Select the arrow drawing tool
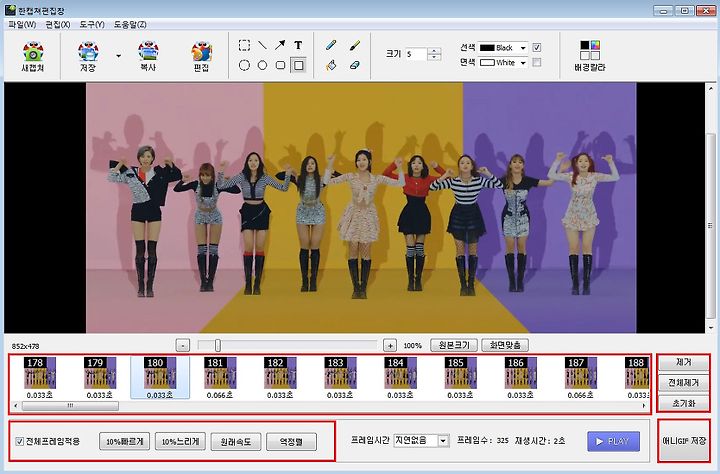Viewport: 720px width, 474px height. coord(280,45)
